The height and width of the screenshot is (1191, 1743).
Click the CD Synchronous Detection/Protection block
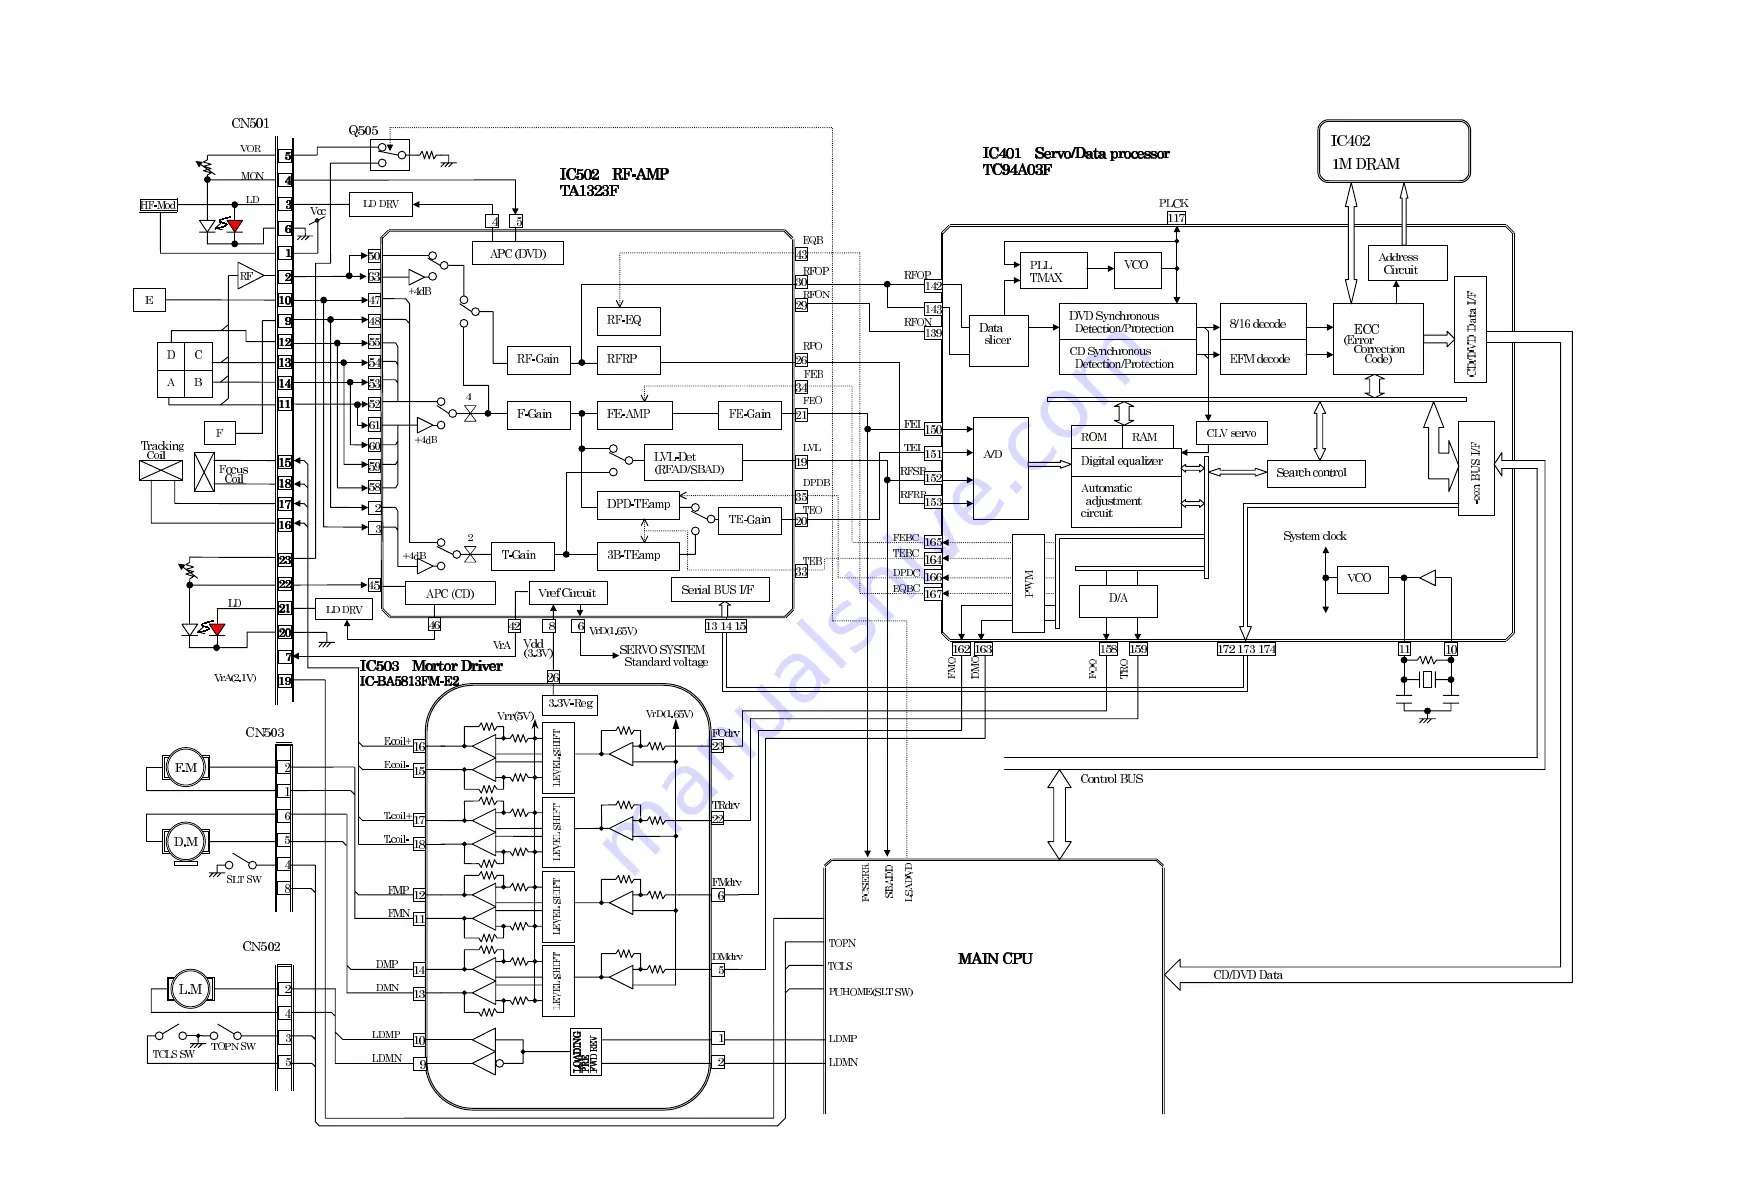point(1127,357)
